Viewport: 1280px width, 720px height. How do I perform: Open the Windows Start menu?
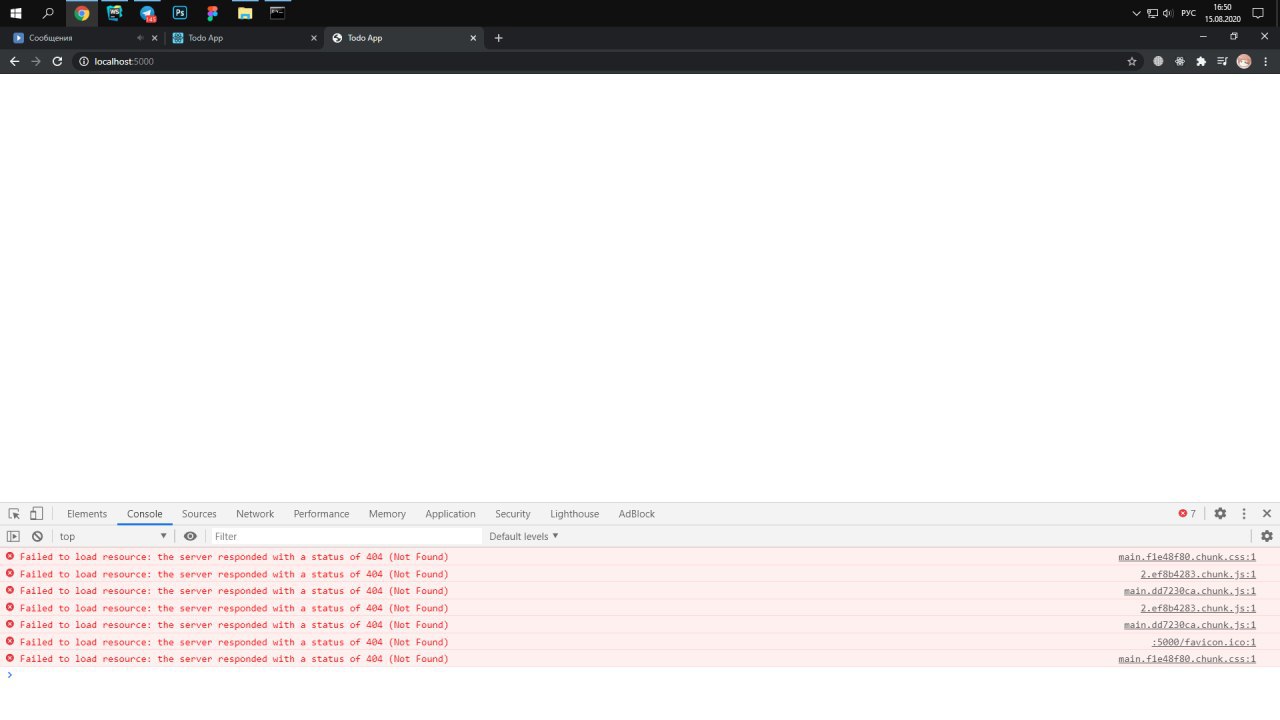pos(16,13)
